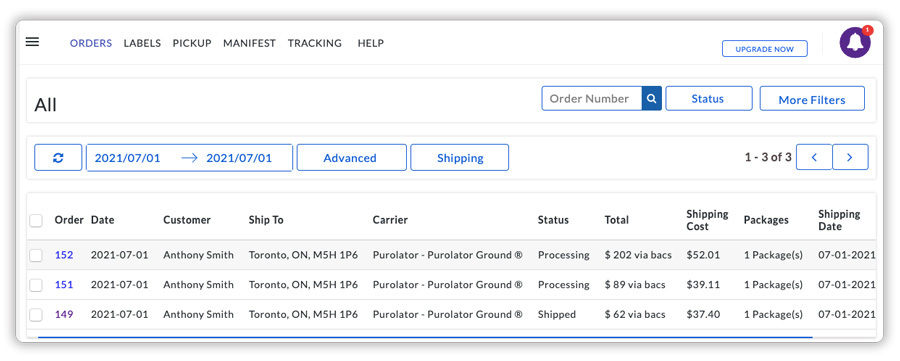Image resolution: width=900 pixels, height=361 pixels.
Task: Sort by the Order column header
Action: click(69, 220)
